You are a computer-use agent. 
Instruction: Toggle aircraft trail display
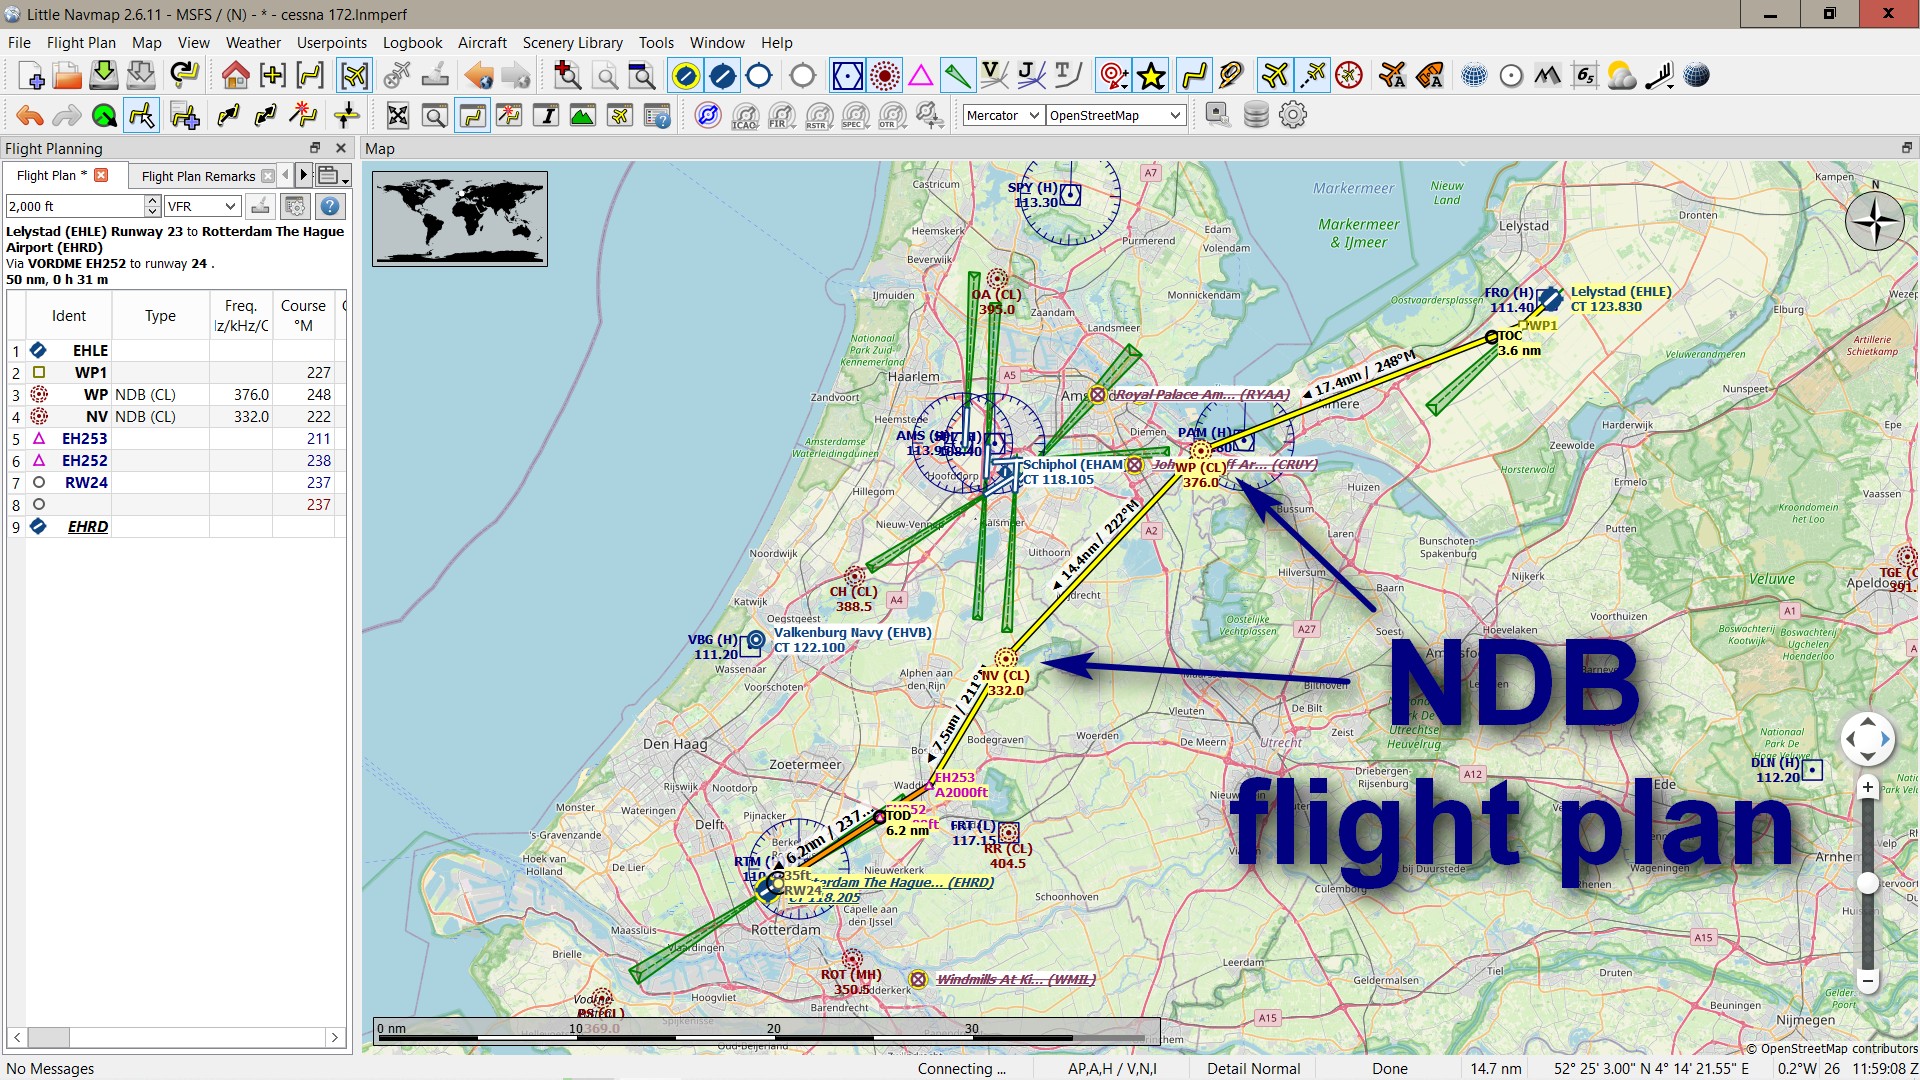point(1312,75)
